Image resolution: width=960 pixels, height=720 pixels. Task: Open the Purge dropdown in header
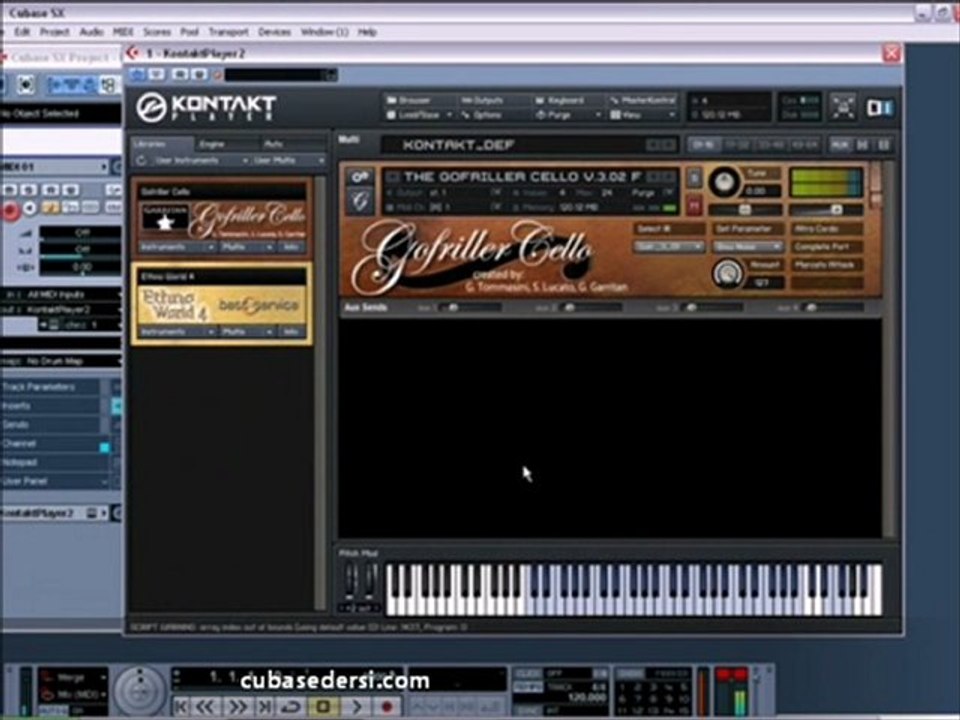coord(568,115)
